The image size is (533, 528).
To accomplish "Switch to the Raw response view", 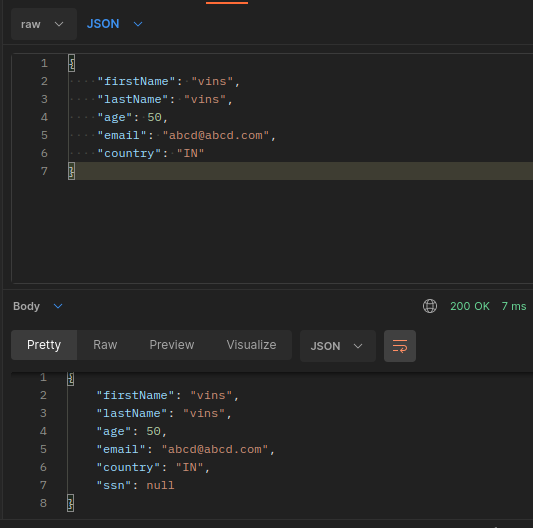I will click(x=105, y=345).
